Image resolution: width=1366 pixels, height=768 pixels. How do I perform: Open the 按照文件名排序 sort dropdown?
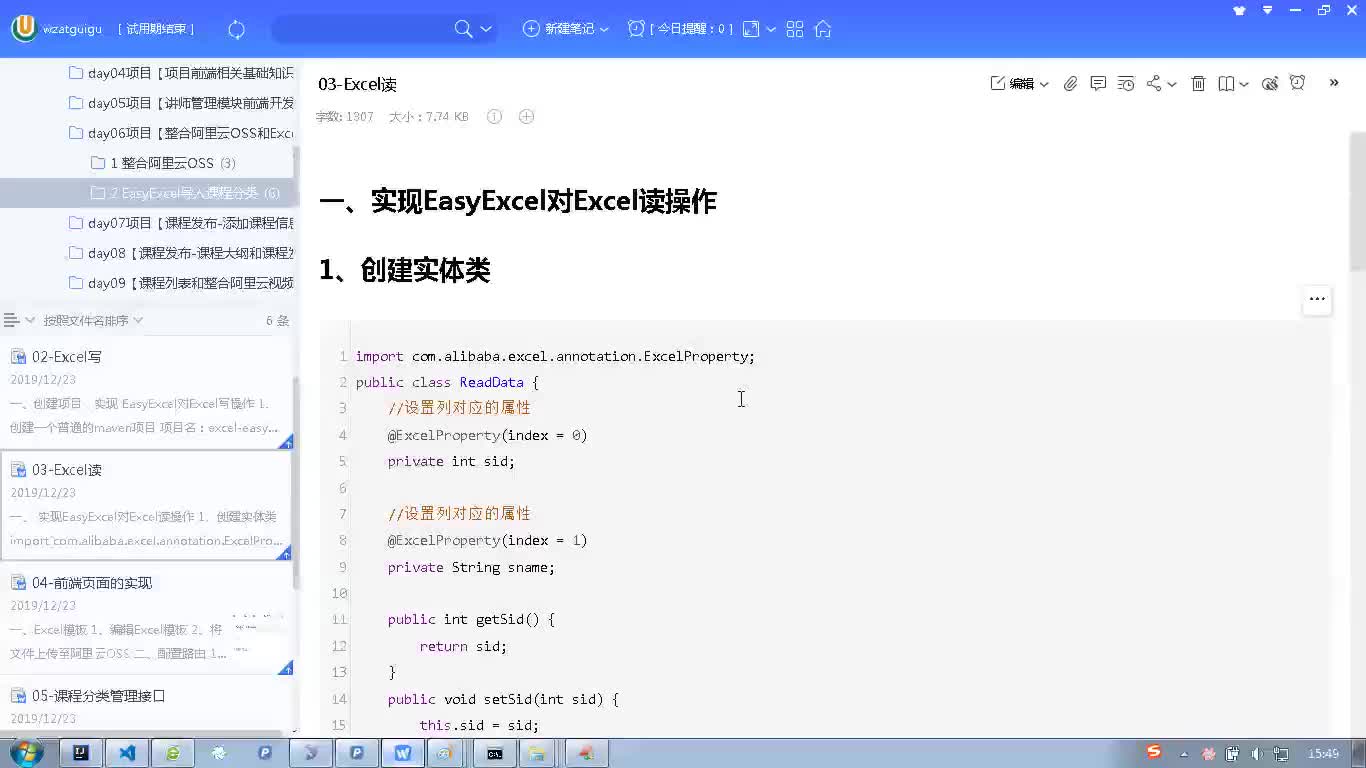(93, 320)
